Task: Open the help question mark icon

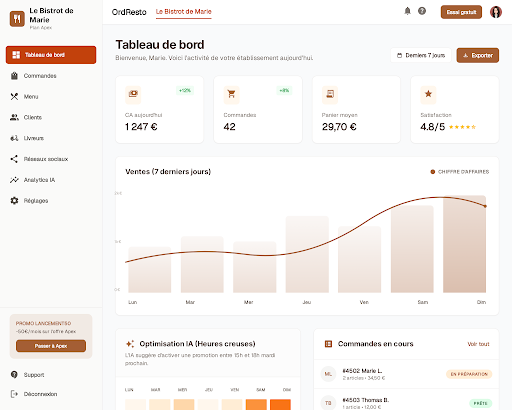Action: 422,11
